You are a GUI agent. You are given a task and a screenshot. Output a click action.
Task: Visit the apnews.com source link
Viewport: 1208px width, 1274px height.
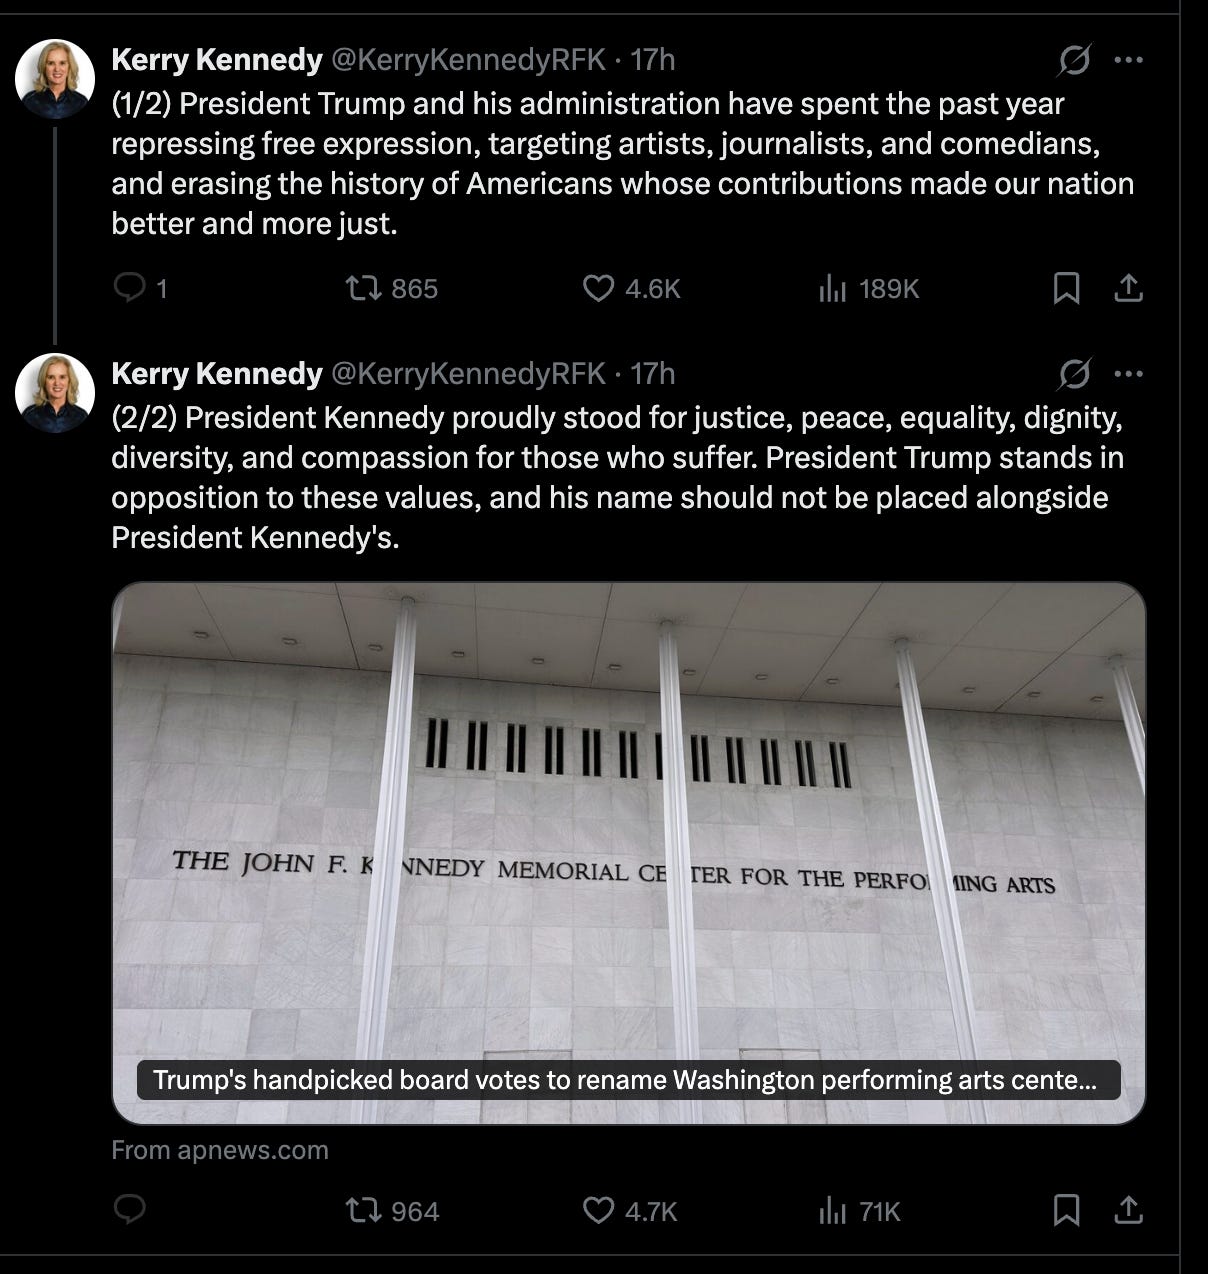(220, 1150)
